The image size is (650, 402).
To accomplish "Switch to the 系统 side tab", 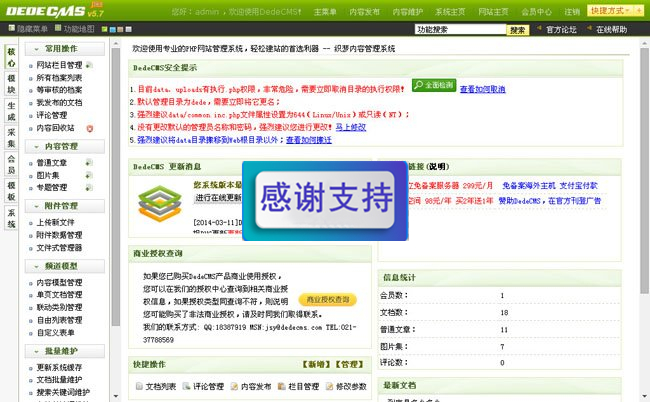I will 11,218.
